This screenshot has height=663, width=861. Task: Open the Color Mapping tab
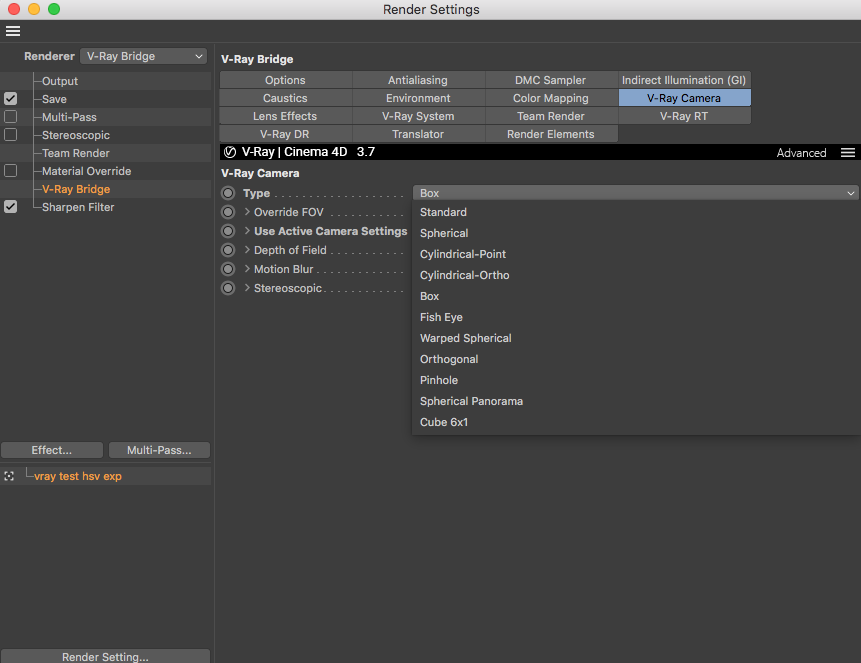(x=551, y=98)
